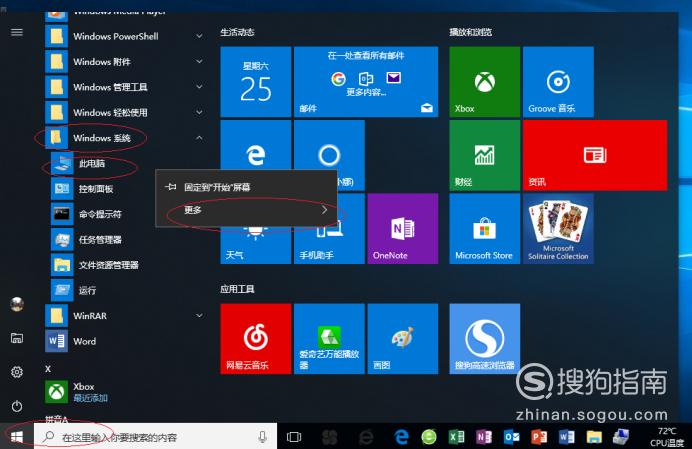Open the Xbox green tile
Image resolution: width=692 pixels, height=449 pixels.
coord(484,82)
